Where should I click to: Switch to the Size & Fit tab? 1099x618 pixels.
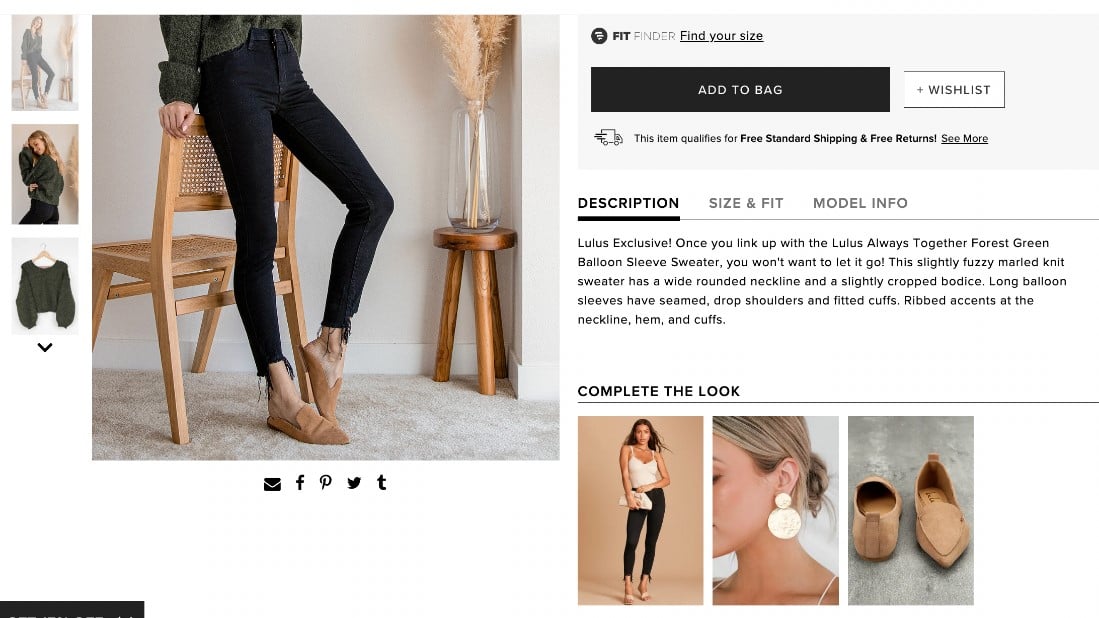[746, 203]
